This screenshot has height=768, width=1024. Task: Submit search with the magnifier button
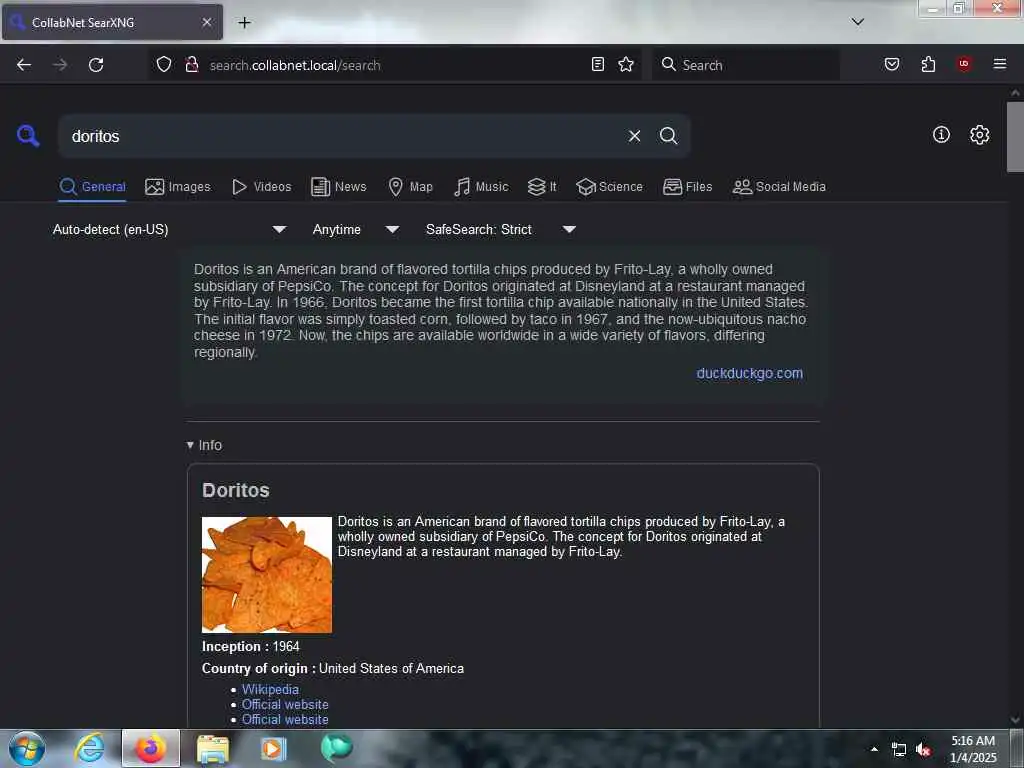click(x=668, y=136)
